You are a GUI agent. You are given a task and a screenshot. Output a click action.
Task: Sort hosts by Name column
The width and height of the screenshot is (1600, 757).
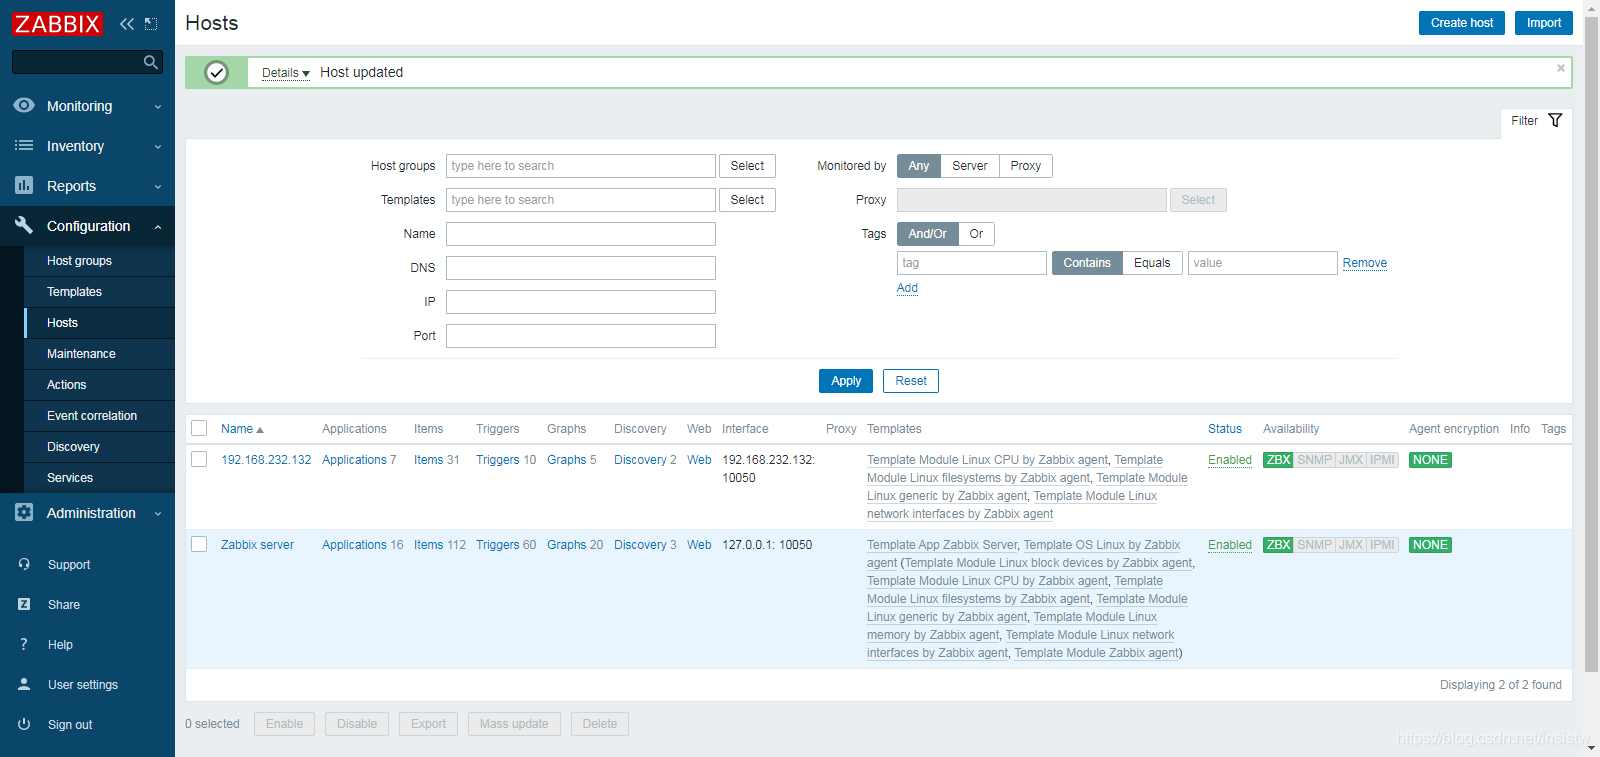click(x=242, y=429)
